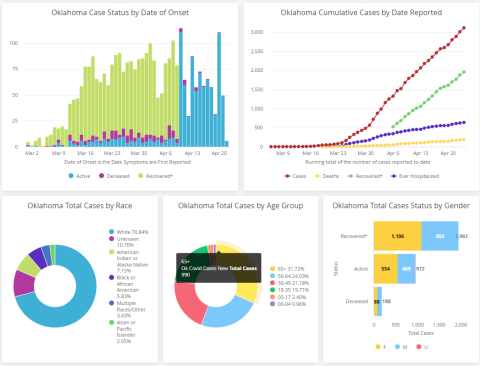Toggle Ever Hospitalized line in legend
This screenshot has width=480, height=366.
(415, 176)
